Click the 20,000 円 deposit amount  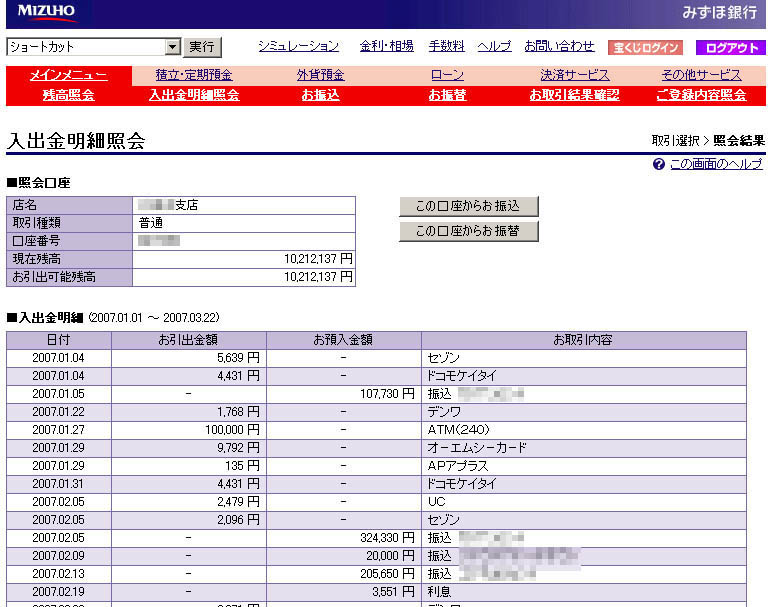(390, 556)
